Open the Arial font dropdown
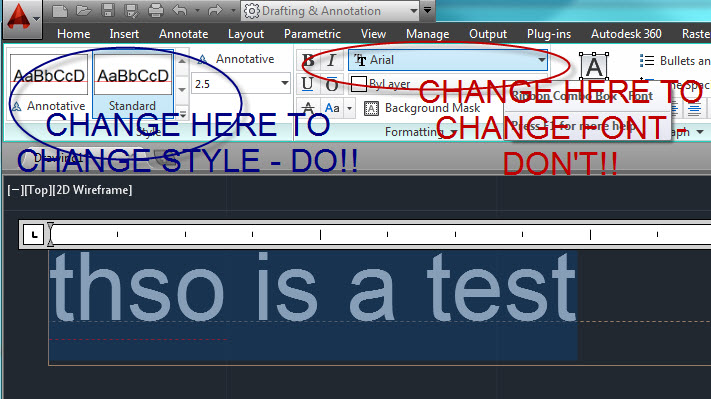Image resolution: width=711 pixels, height=399 pixels. [x=448, y=60]
